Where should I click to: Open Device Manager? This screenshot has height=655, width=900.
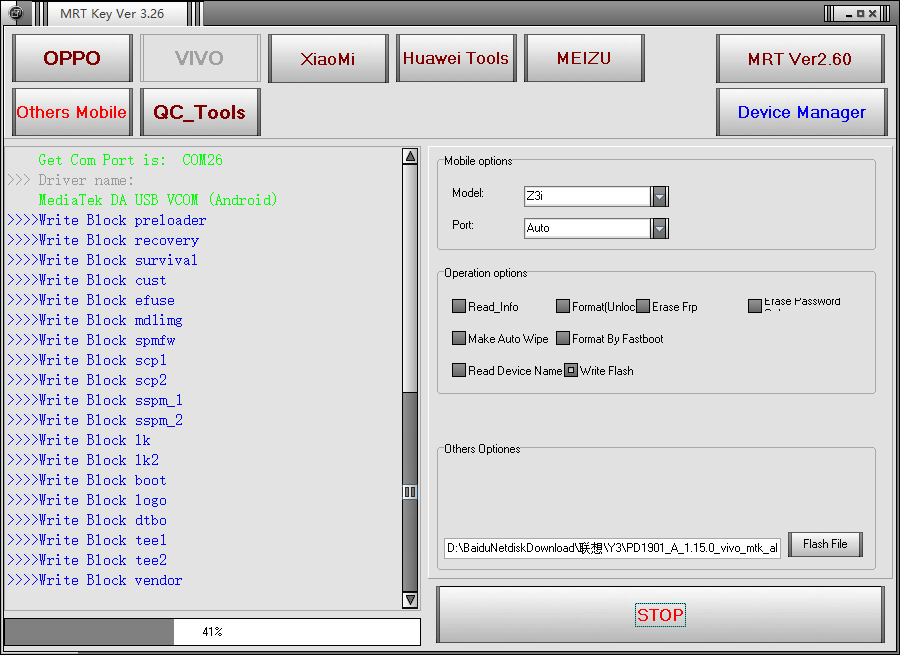801,112
